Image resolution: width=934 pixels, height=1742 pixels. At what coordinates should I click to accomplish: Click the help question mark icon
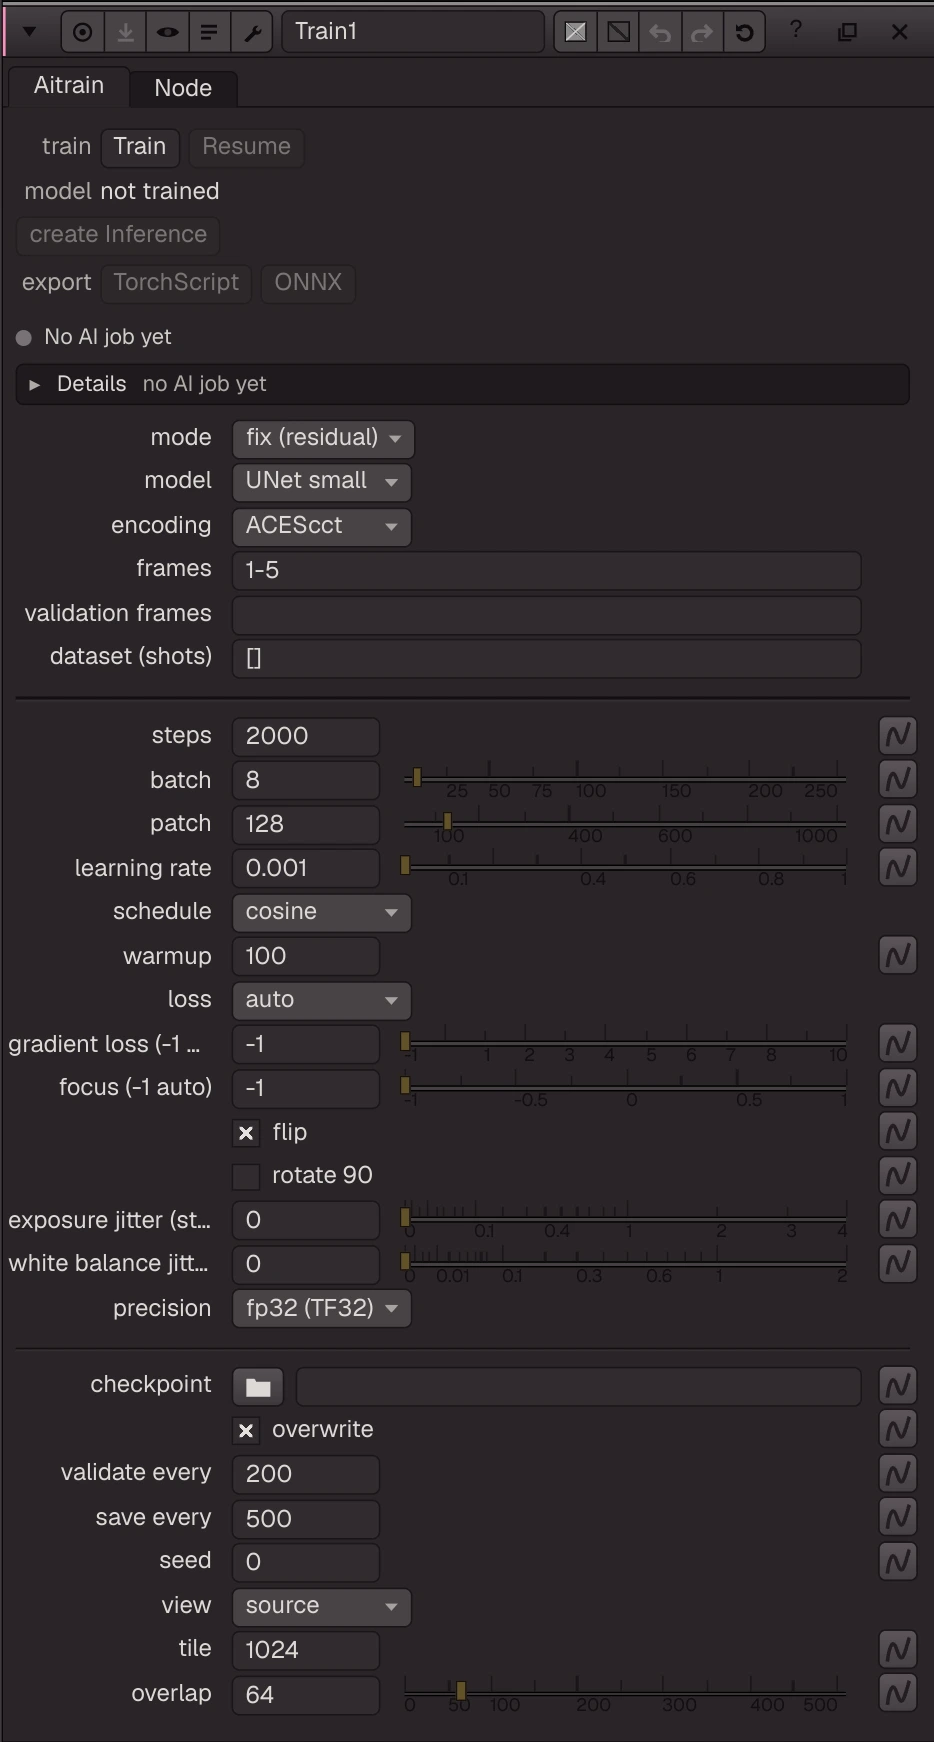click(796, 30)
